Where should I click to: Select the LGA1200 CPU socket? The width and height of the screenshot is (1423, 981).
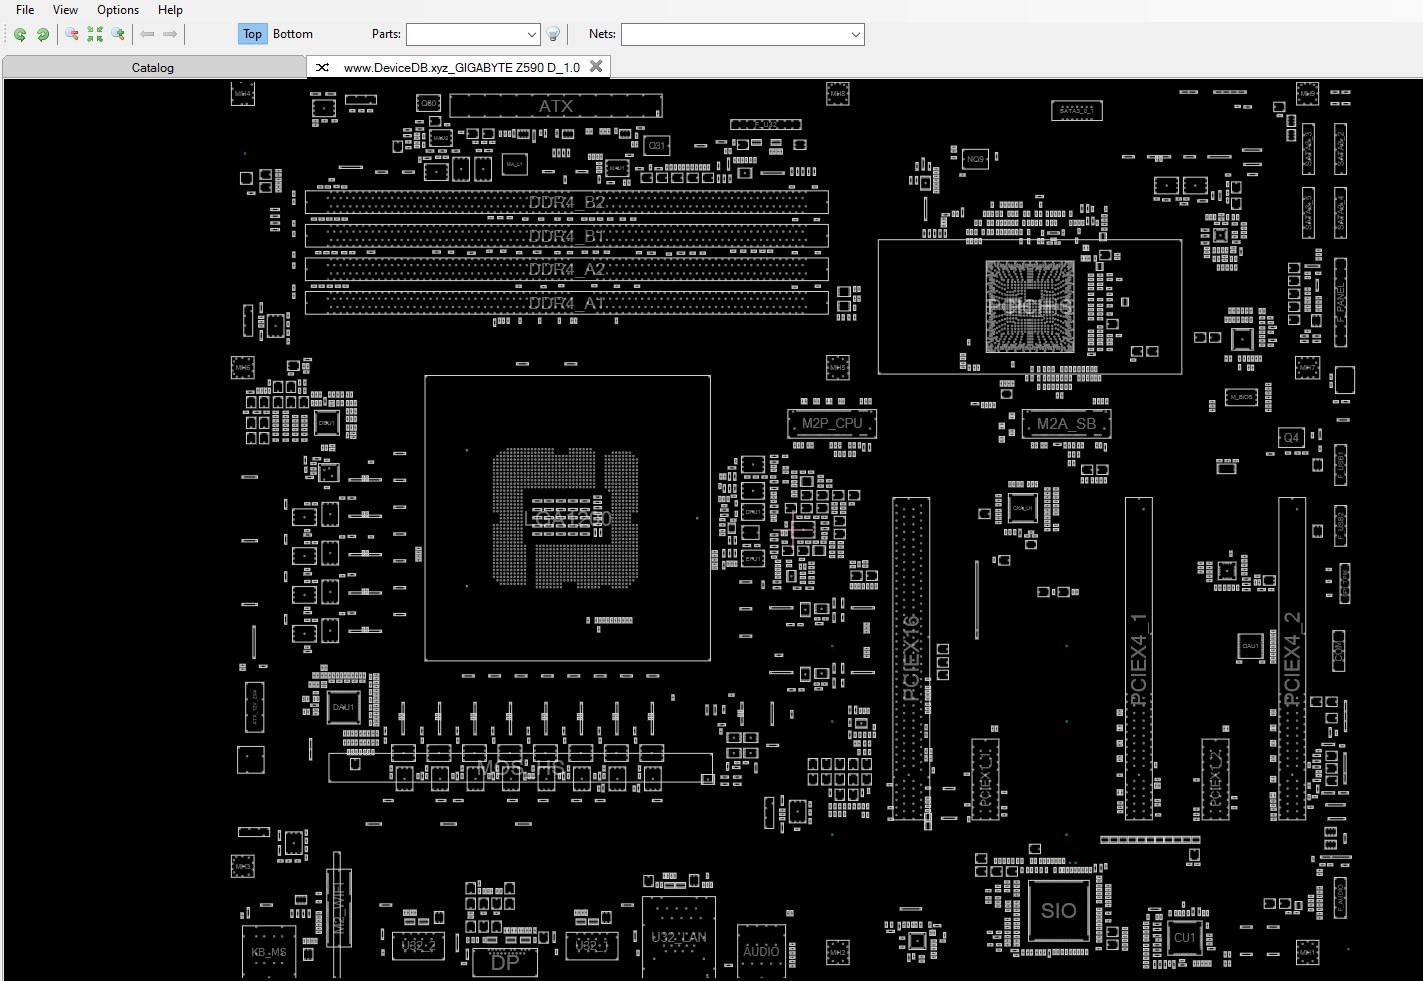pyautogui.click(x=567, y=518)
